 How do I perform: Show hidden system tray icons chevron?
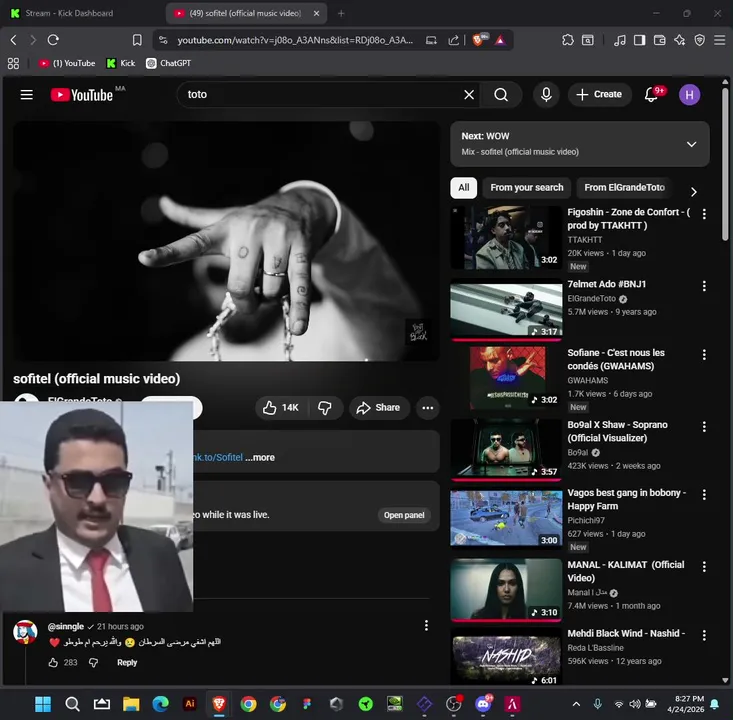pyautogui.click(x=576, y=704)
